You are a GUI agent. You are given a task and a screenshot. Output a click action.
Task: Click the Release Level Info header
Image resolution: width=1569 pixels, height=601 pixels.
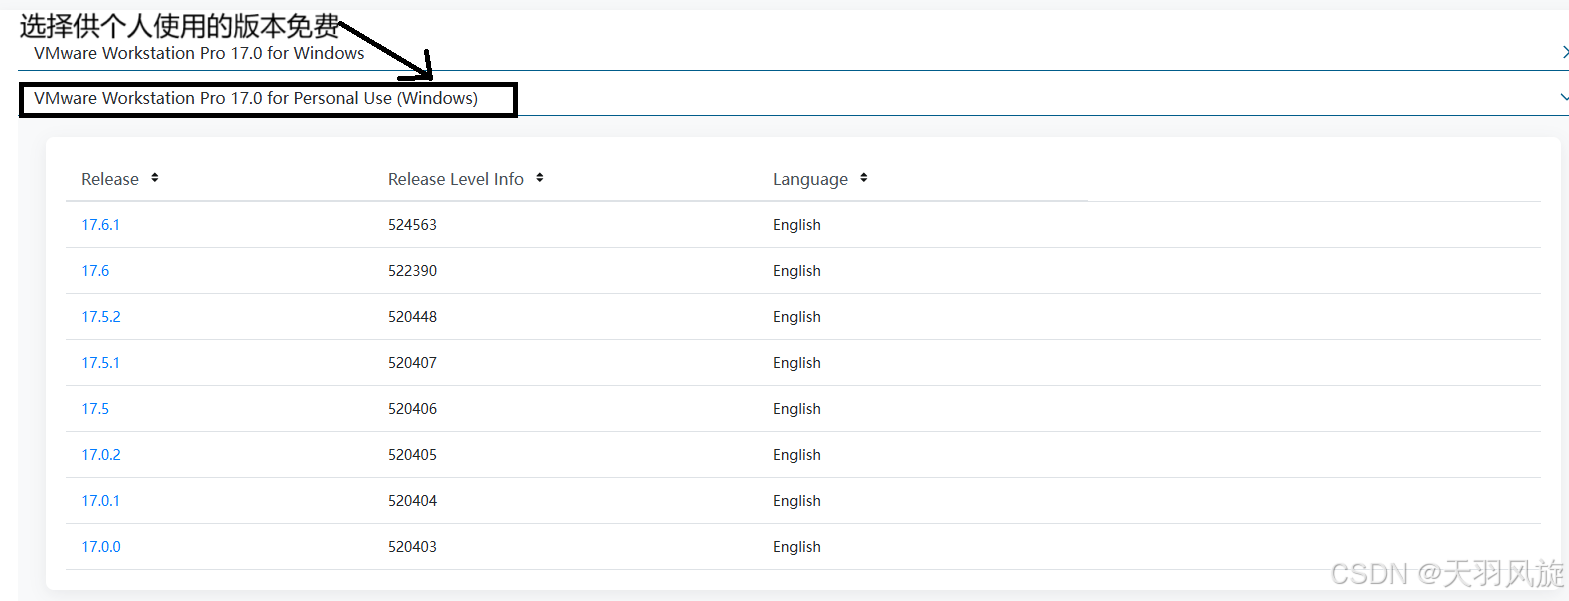(456, 179)
